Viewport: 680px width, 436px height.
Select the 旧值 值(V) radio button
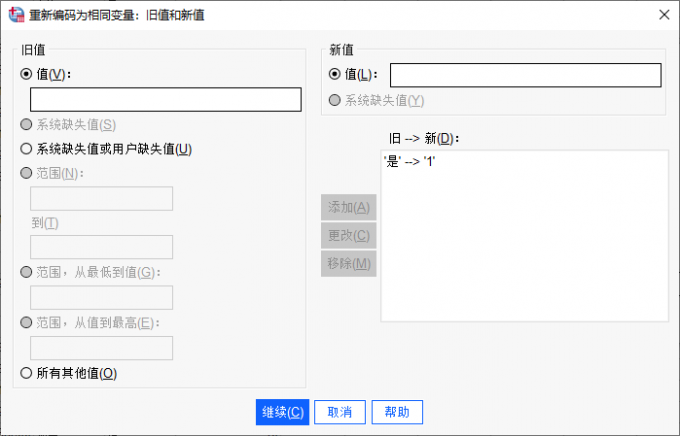pos(26,74)
